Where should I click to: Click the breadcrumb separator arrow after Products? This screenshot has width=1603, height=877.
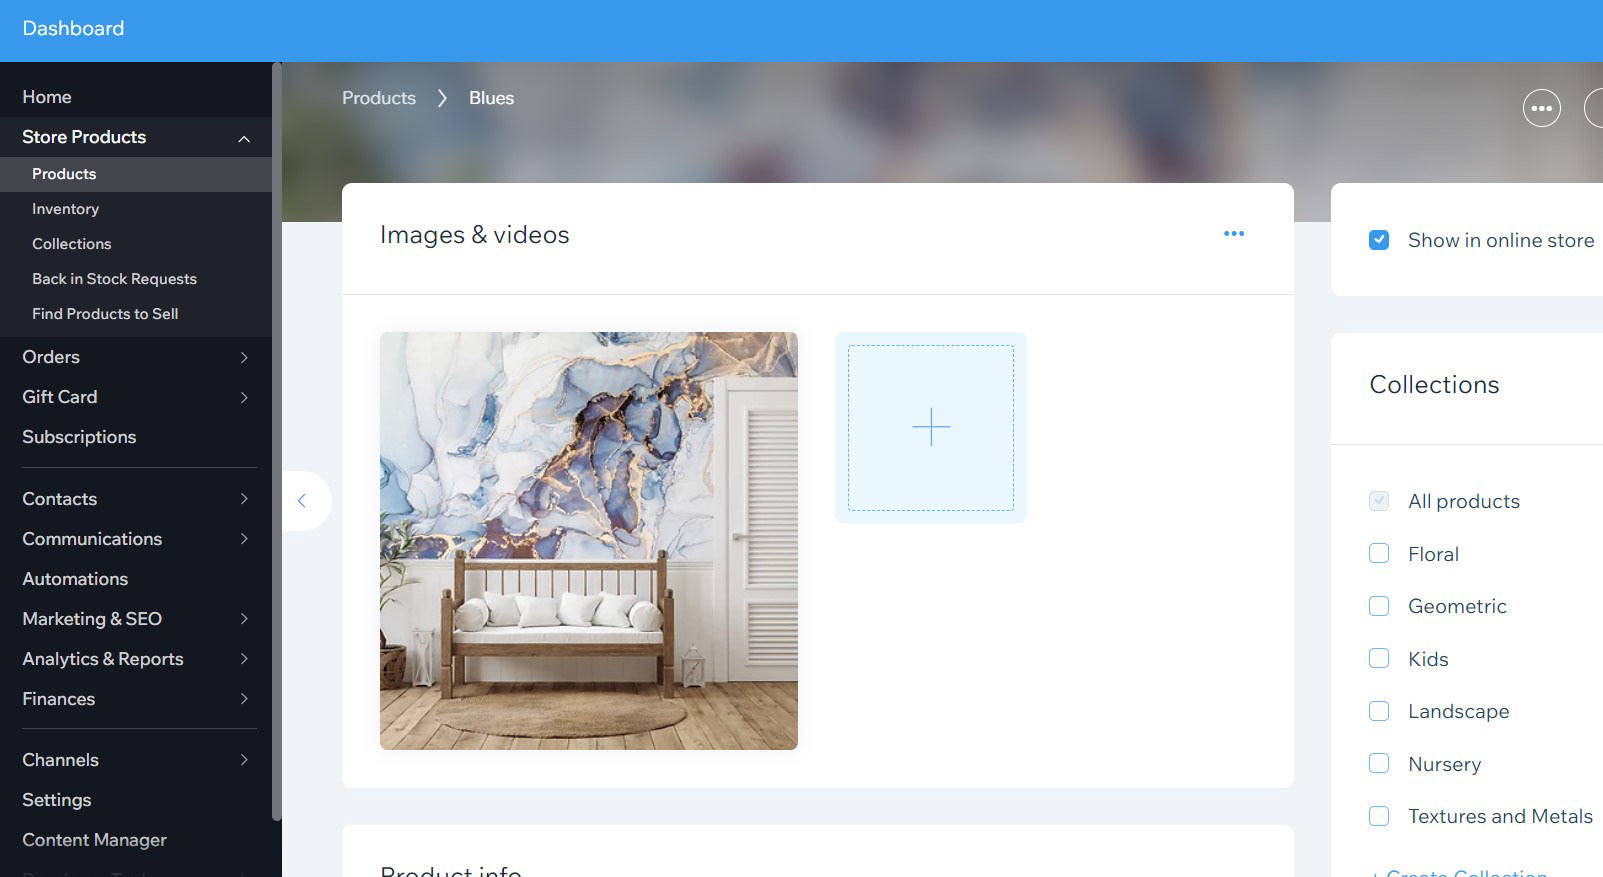pos(442,98)
